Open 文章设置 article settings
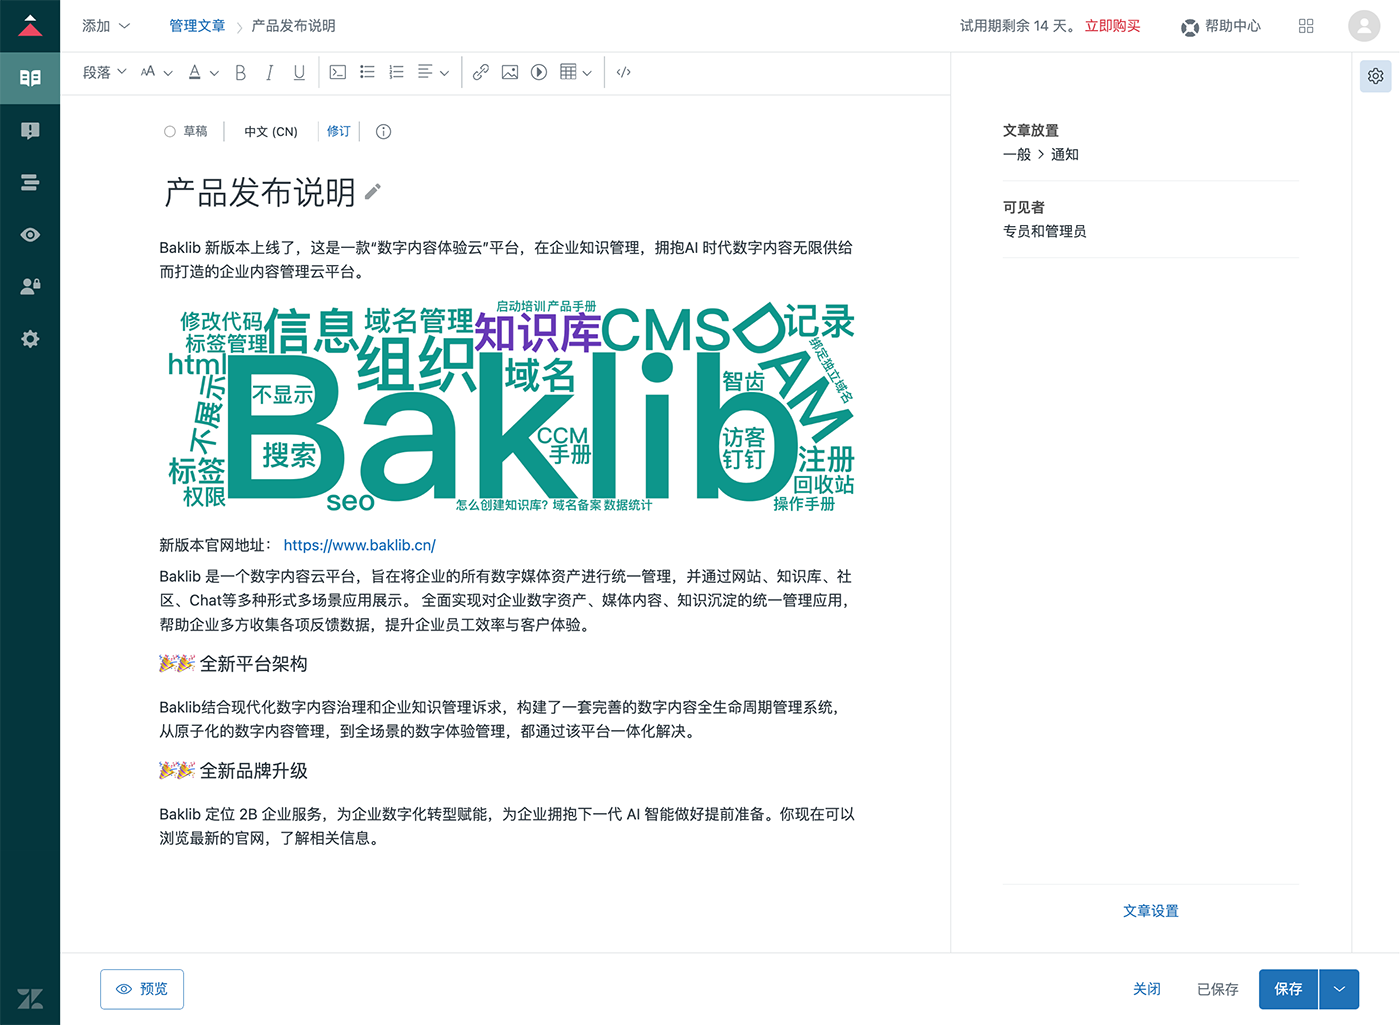The width and height of the screenshot is (1400, 1025). point(1151,911)
